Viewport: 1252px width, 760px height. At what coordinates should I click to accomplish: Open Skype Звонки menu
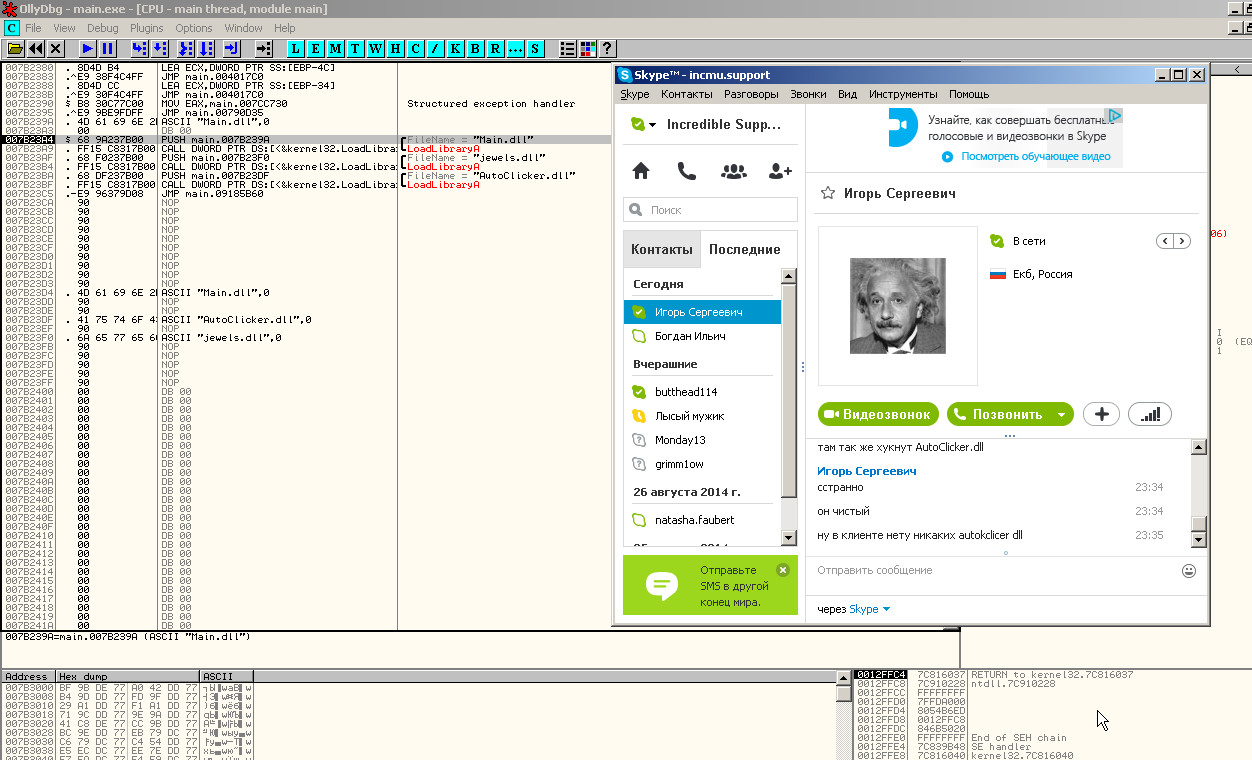[x=808, y=94]
